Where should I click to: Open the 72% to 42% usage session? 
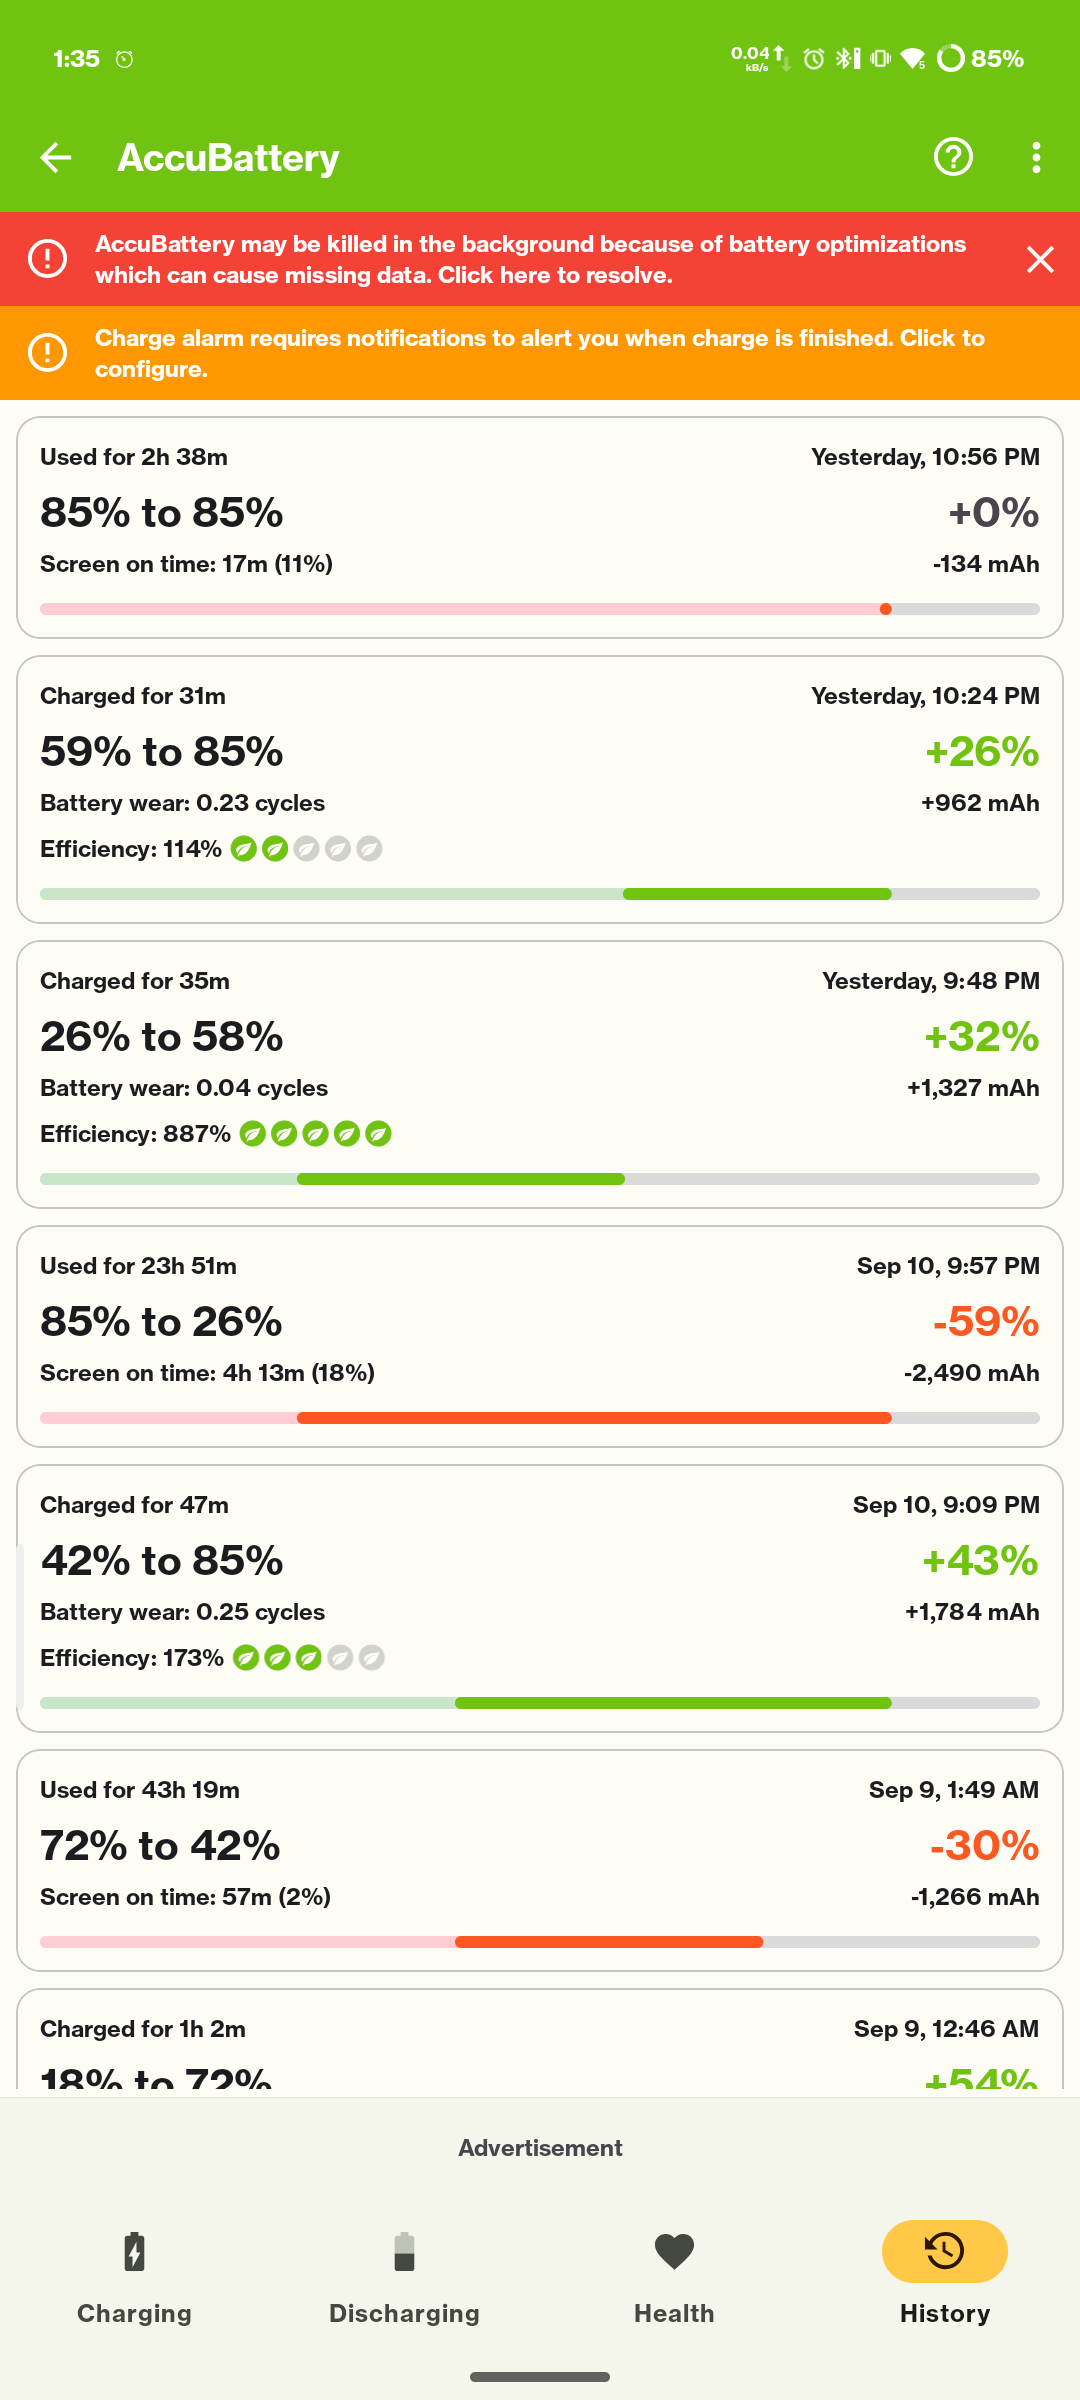(x=540, y=1860)
